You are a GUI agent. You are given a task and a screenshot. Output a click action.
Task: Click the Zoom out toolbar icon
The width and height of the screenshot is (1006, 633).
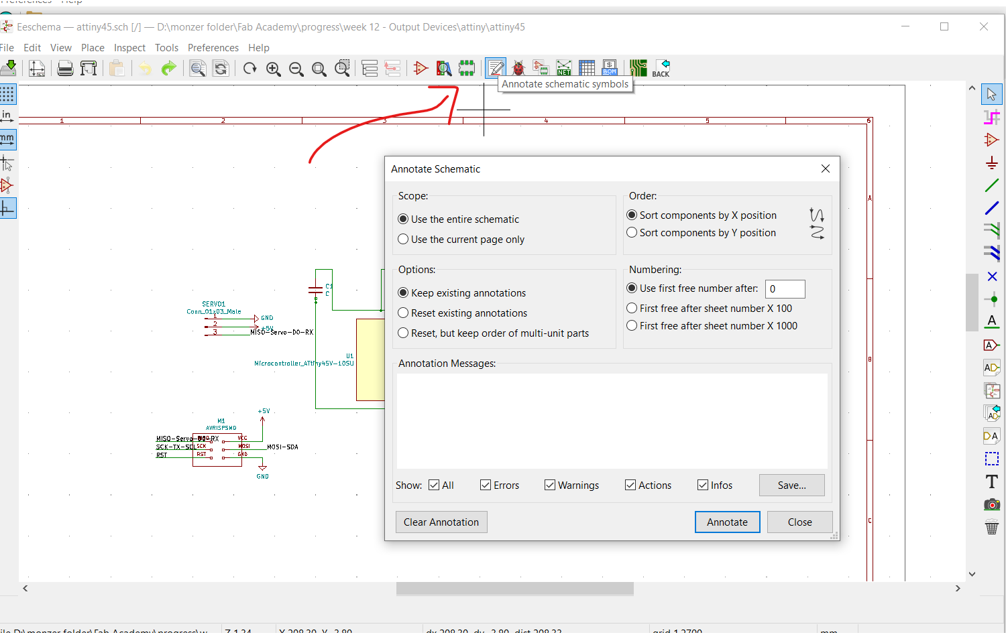pos(296,68)
